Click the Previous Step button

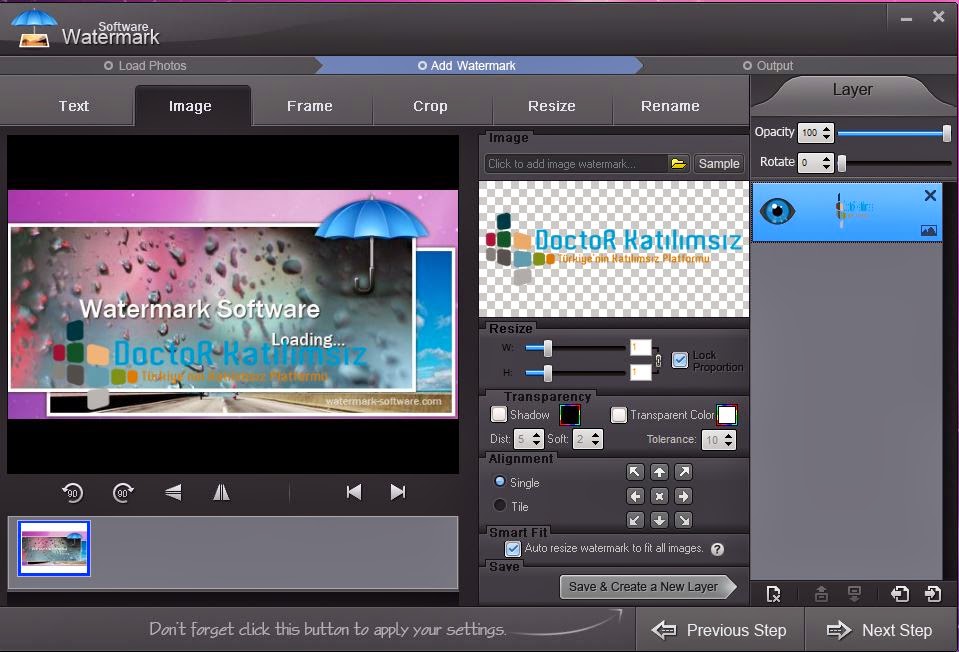click(x=720, y=630)
